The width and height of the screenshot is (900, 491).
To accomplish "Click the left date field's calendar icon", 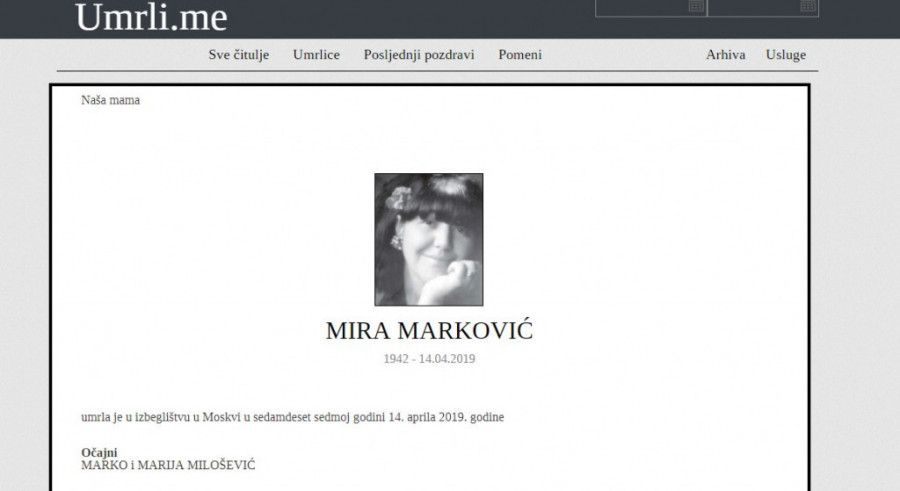I will coord(696,6).
